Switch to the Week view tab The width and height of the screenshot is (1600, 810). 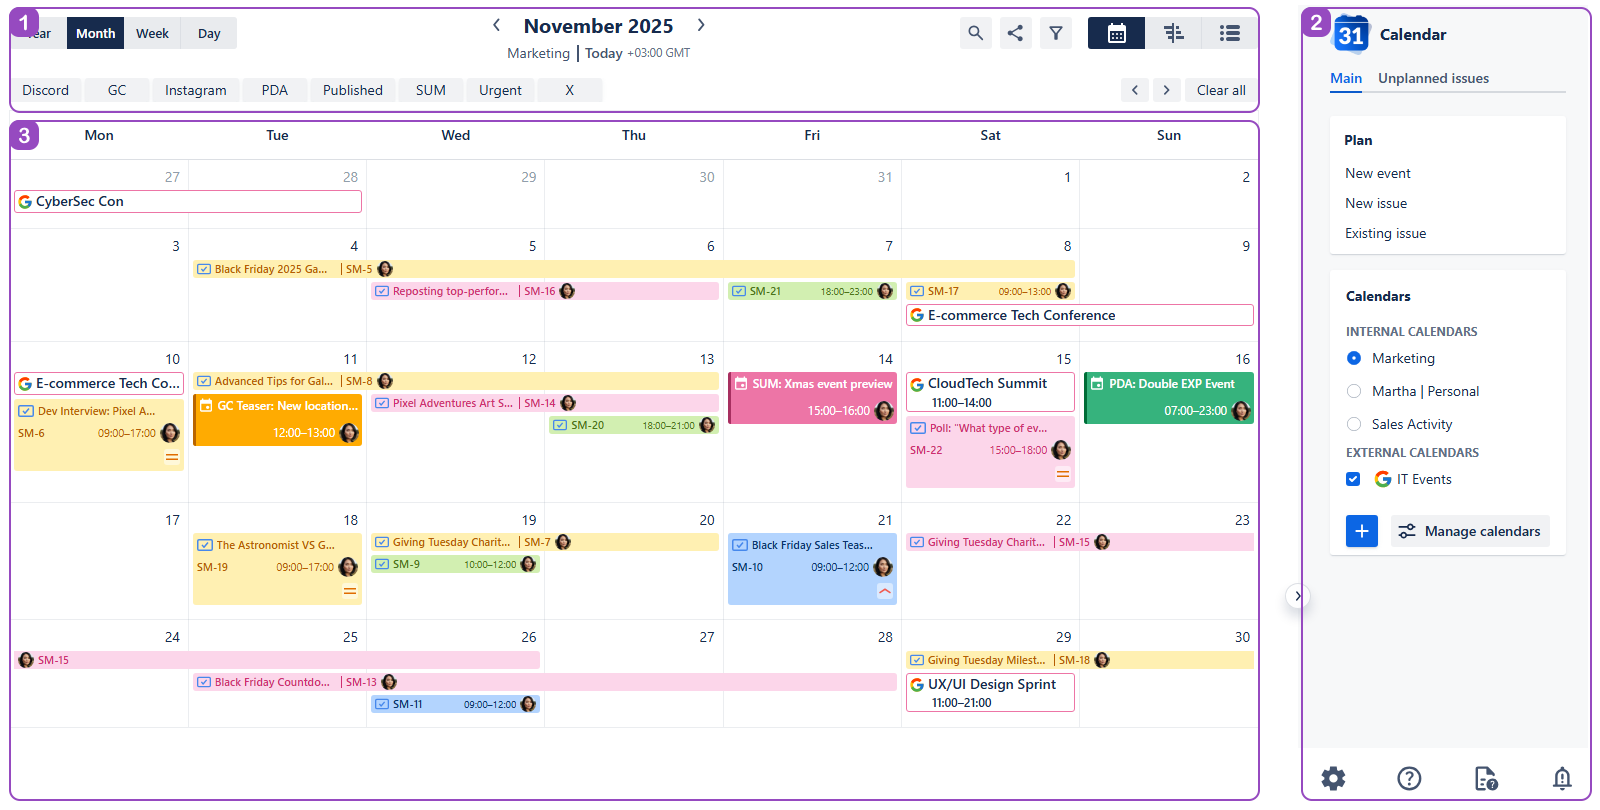coord(152,33)
